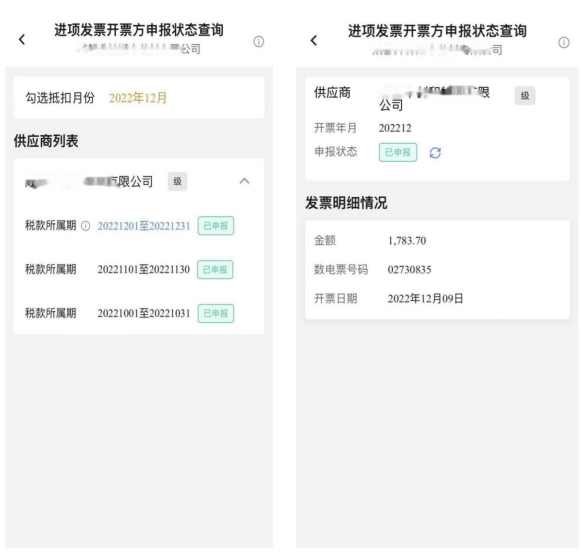The height and width of the screenshot is (552, 582).
Task: Refresh the 申报状态 with the blue icon
Action: click(x=435, y=153)
